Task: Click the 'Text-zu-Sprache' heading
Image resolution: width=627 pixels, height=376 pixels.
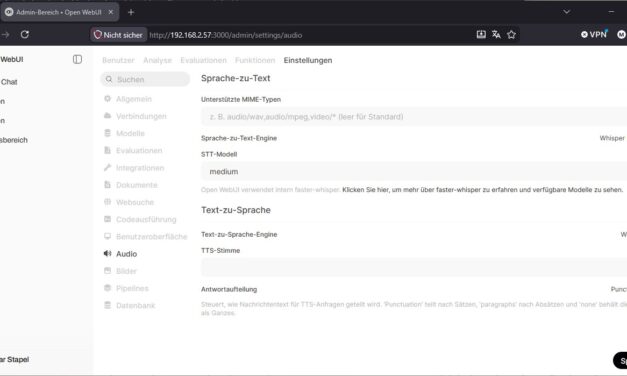Action: (x=236, y=210)
